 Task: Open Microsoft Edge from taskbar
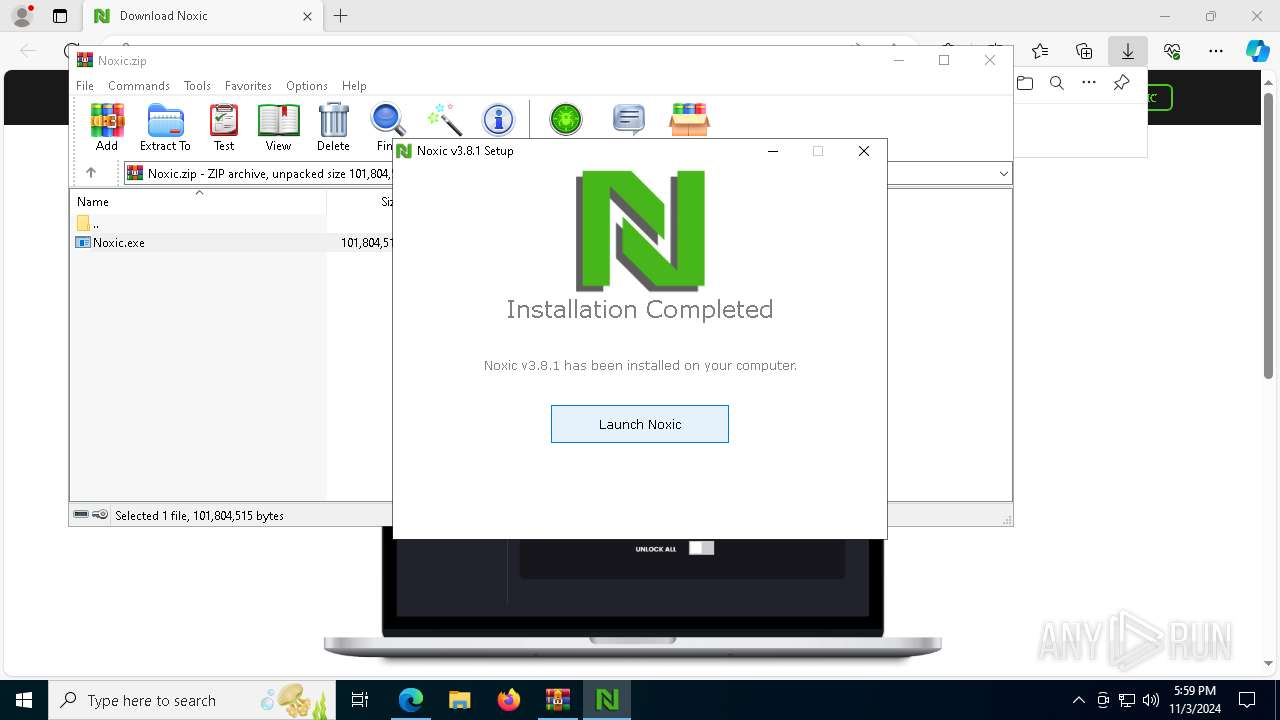(411, 700)
